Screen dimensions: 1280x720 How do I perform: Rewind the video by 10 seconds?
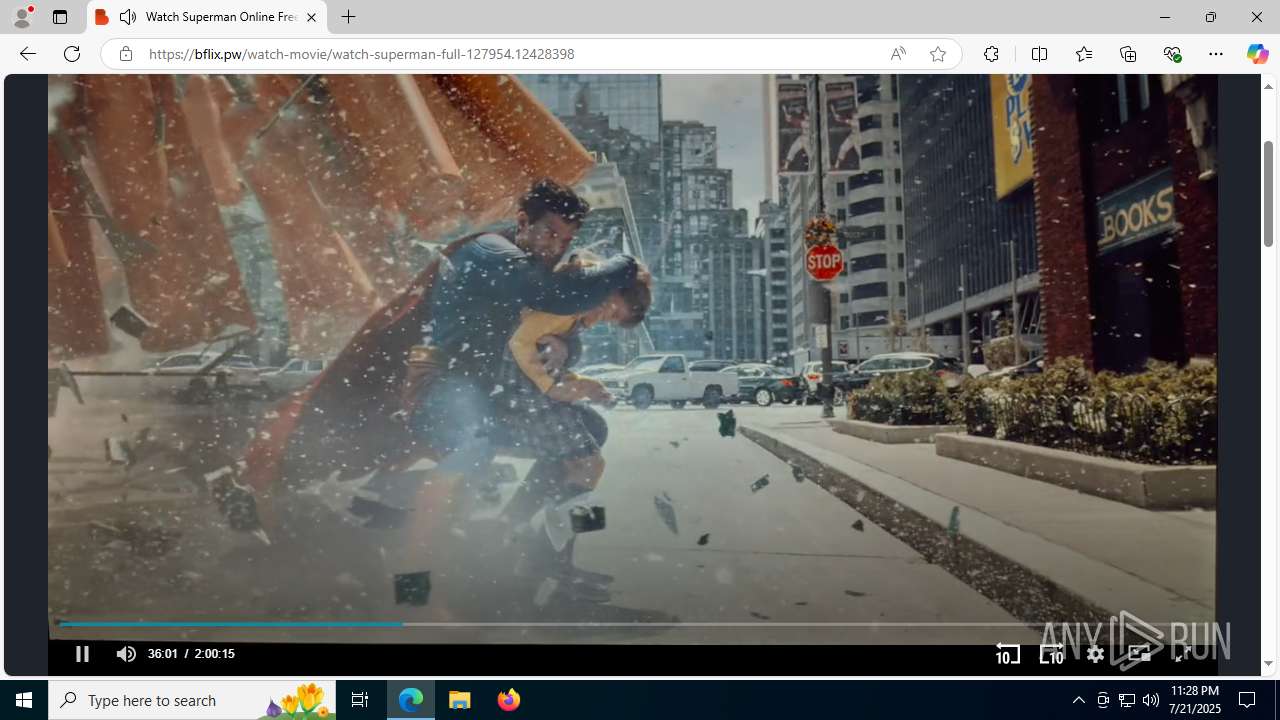(x=1007, y=654)
